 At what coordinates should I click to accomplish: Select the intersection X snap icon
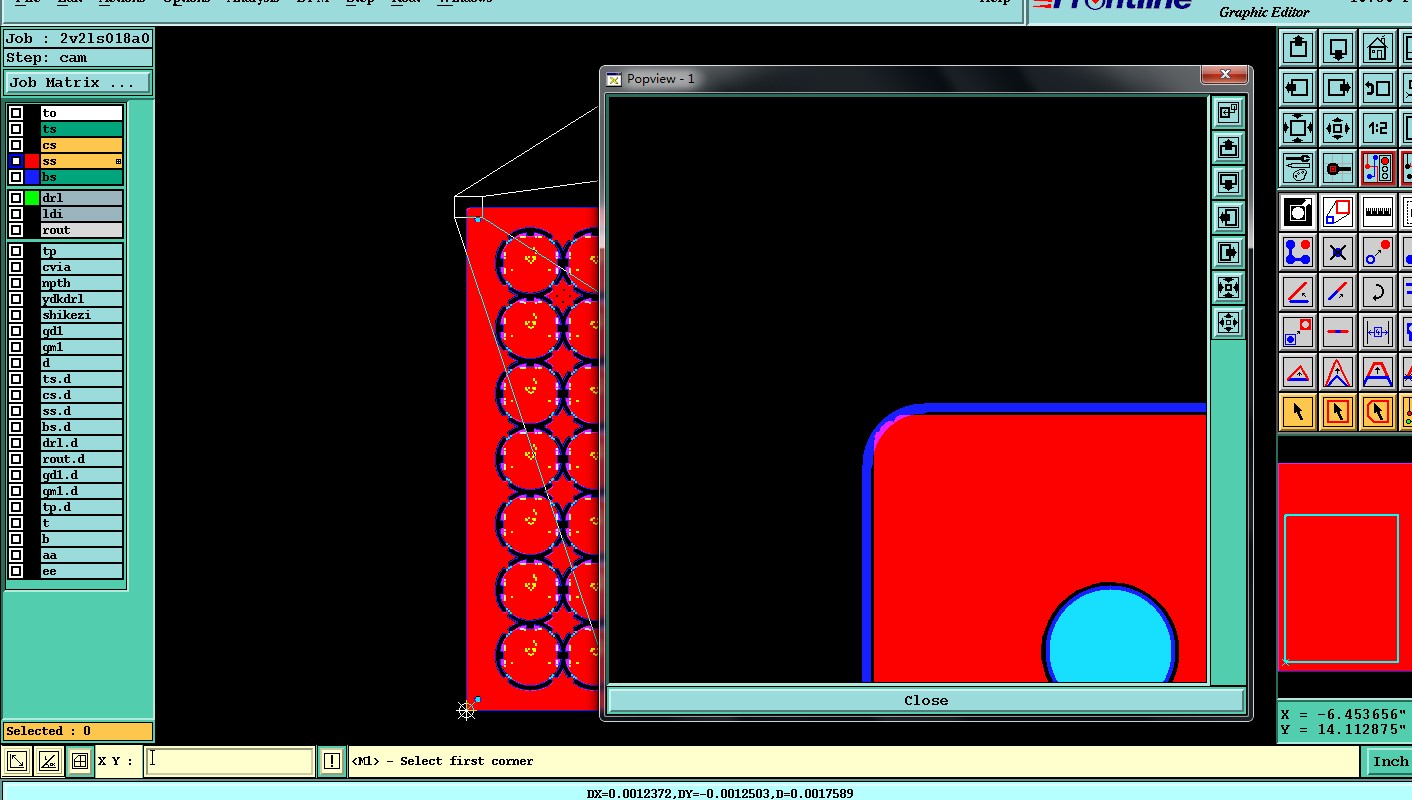point(1338,252)
